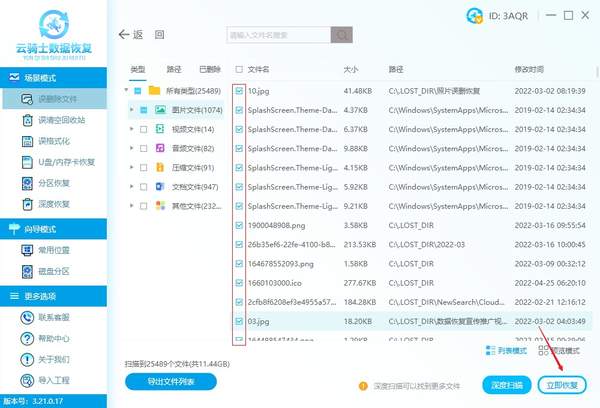This screenshot has height=408, width=600.
Task: Uncheck the 1660103000.ico checkbox
Action: [239, 283]
